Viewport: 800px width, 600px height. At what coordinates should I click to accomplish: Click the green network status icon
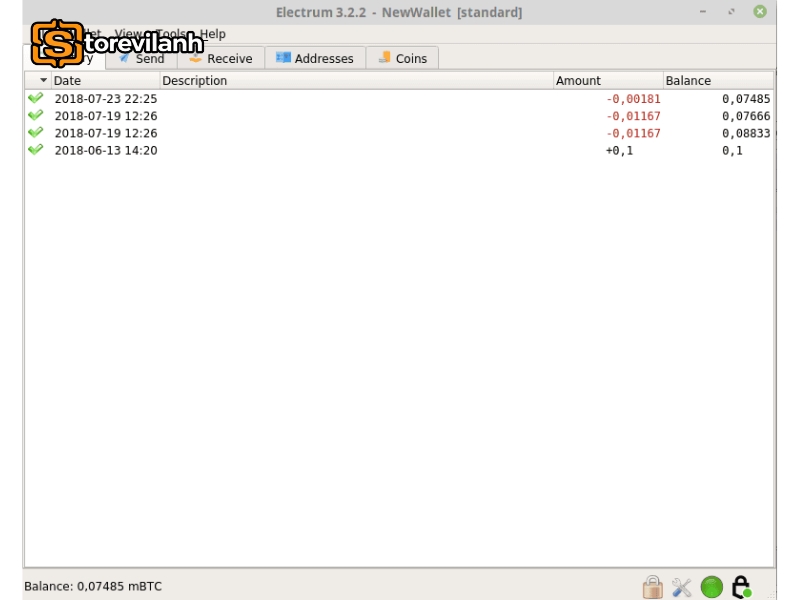click(711, 587)
